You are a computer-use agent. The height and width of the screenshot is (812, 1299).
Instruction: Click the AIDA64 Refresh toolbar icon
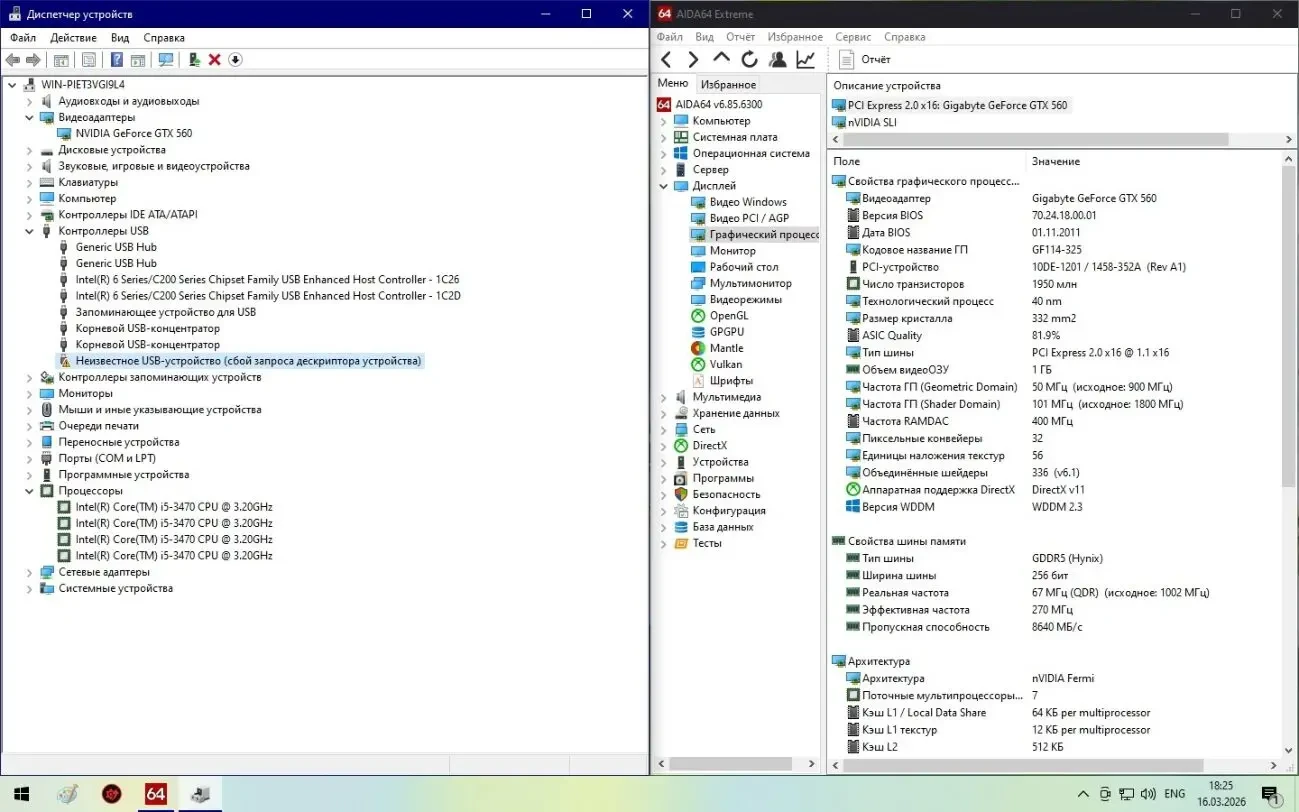coord(749,60)
